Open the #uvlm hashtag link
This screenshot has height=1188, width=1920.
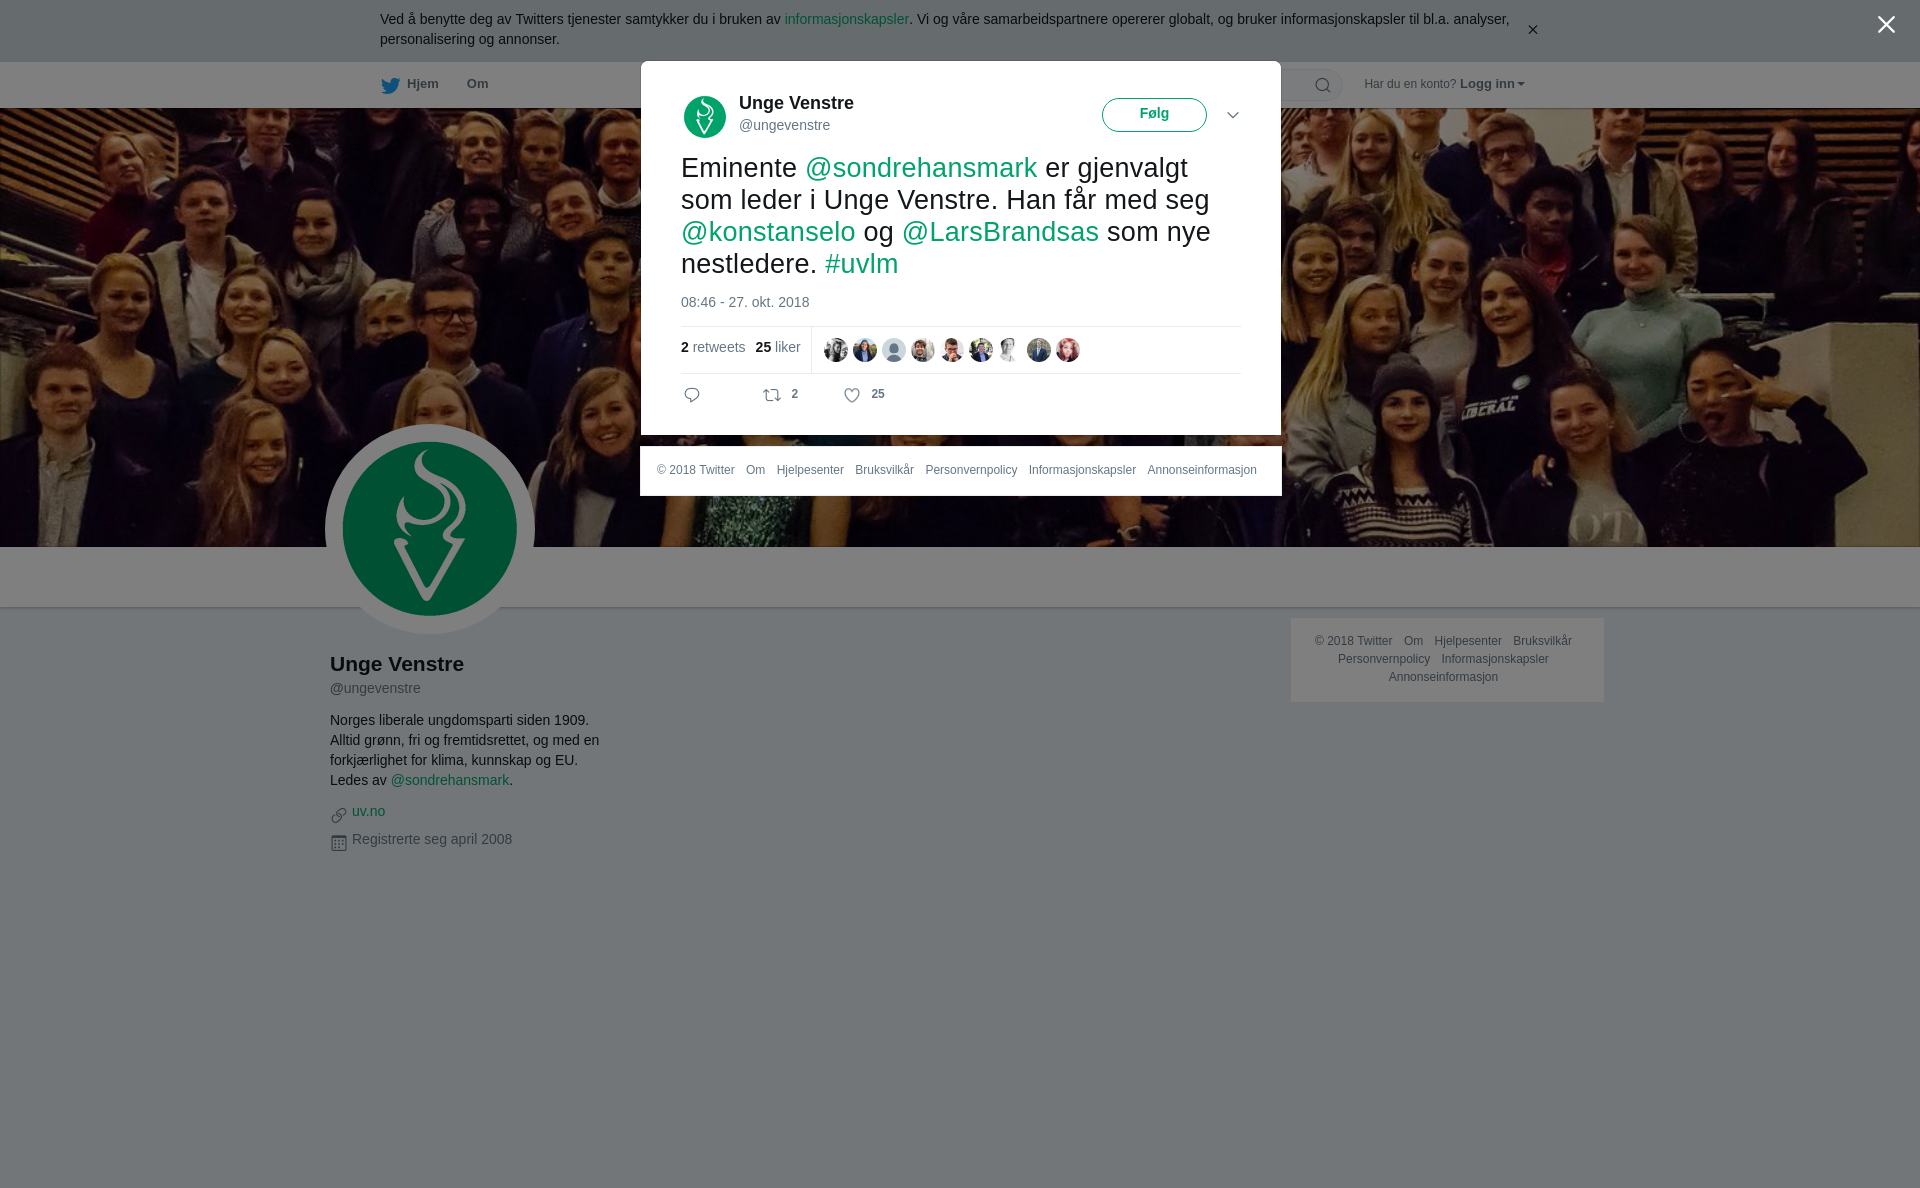[x=862, y=264]
